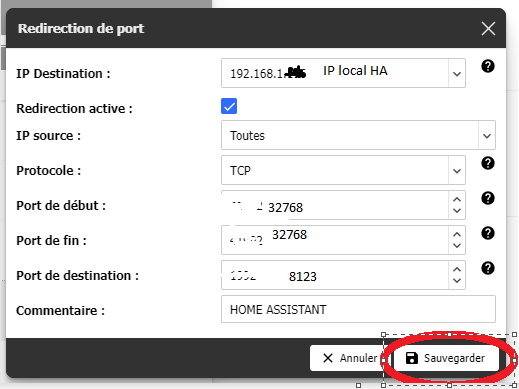Click the Annuler button text
This screenshot has width=519, height=389.
358,358
